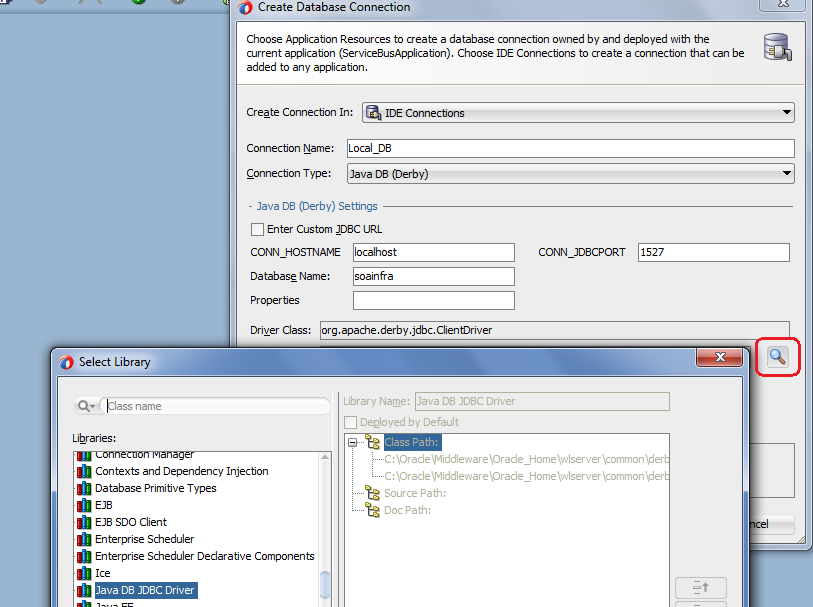Toggle the Deployed by Default checkbox
813x607 pixels.
point(351,422)
